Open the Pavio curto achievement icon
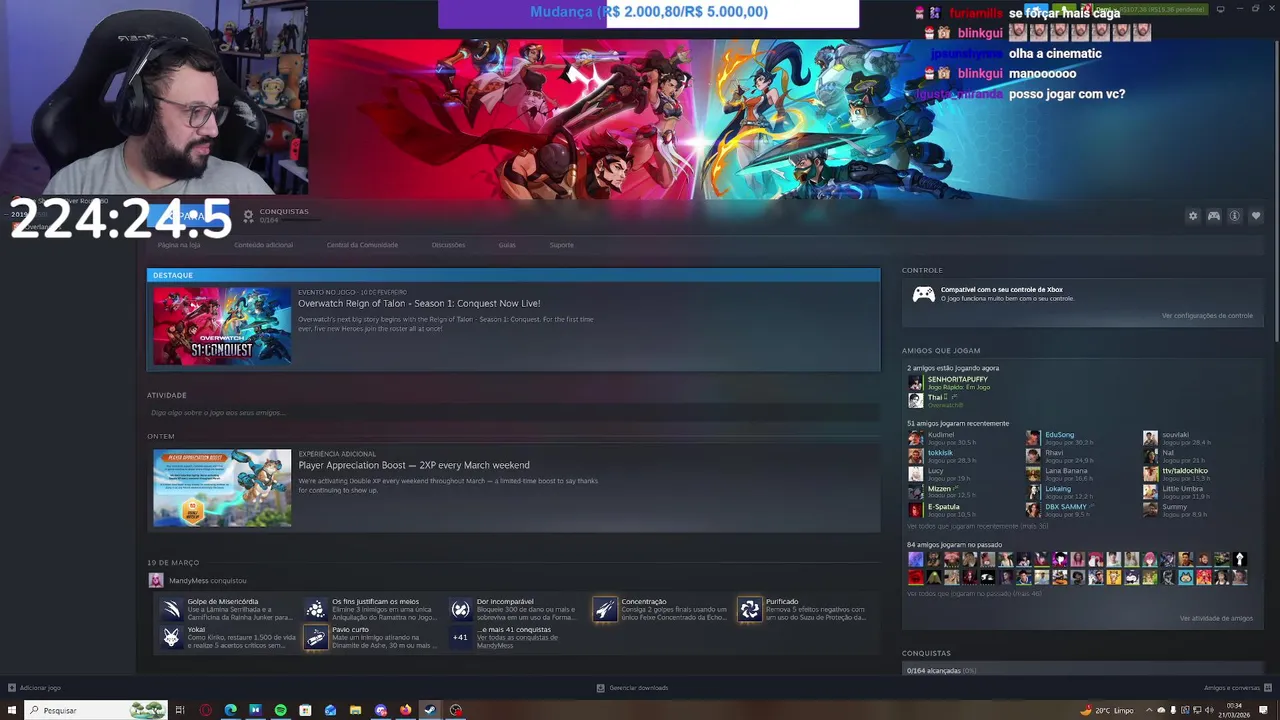 [x=316, y=637]
